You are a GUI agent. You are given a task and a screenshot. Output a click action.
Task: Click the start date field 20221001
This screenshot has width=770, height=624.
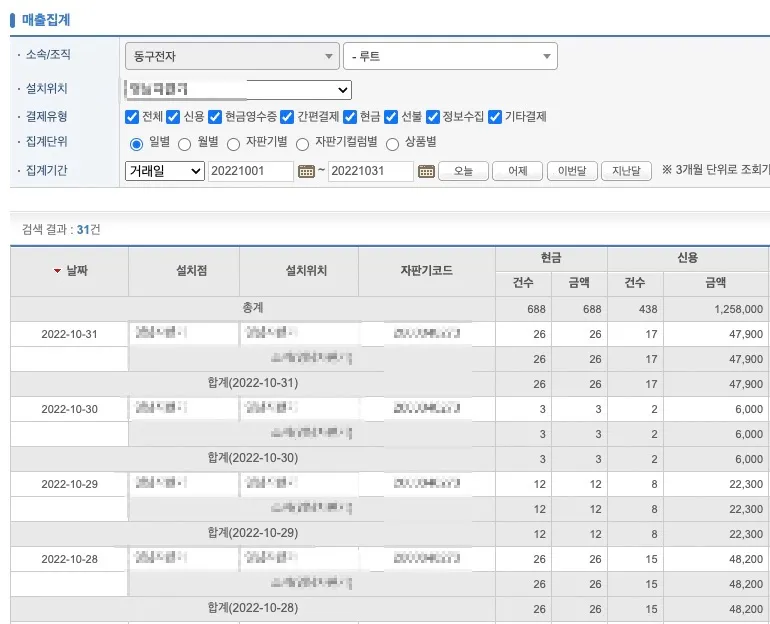[x=251, y=171]
